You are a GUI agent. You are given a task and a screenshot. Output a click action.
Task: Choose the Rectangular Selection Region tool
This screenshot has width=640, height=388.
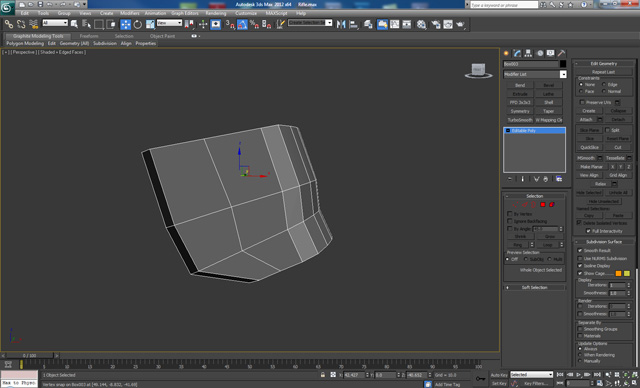point(98,24)
